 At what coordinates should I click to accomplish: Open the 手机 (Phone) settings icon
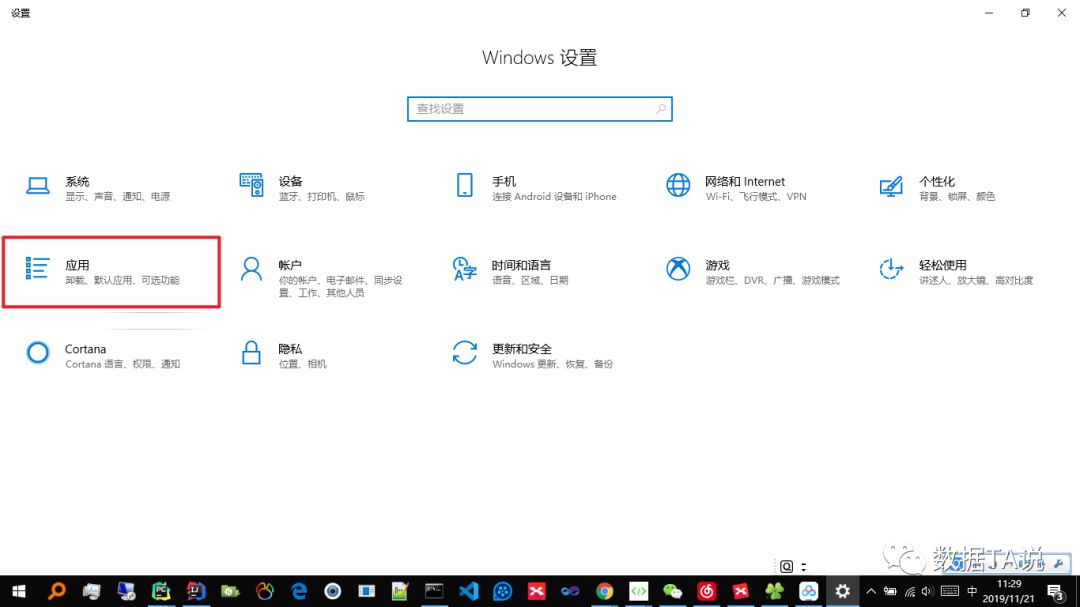pyautogui.click(x=465, y=185)
